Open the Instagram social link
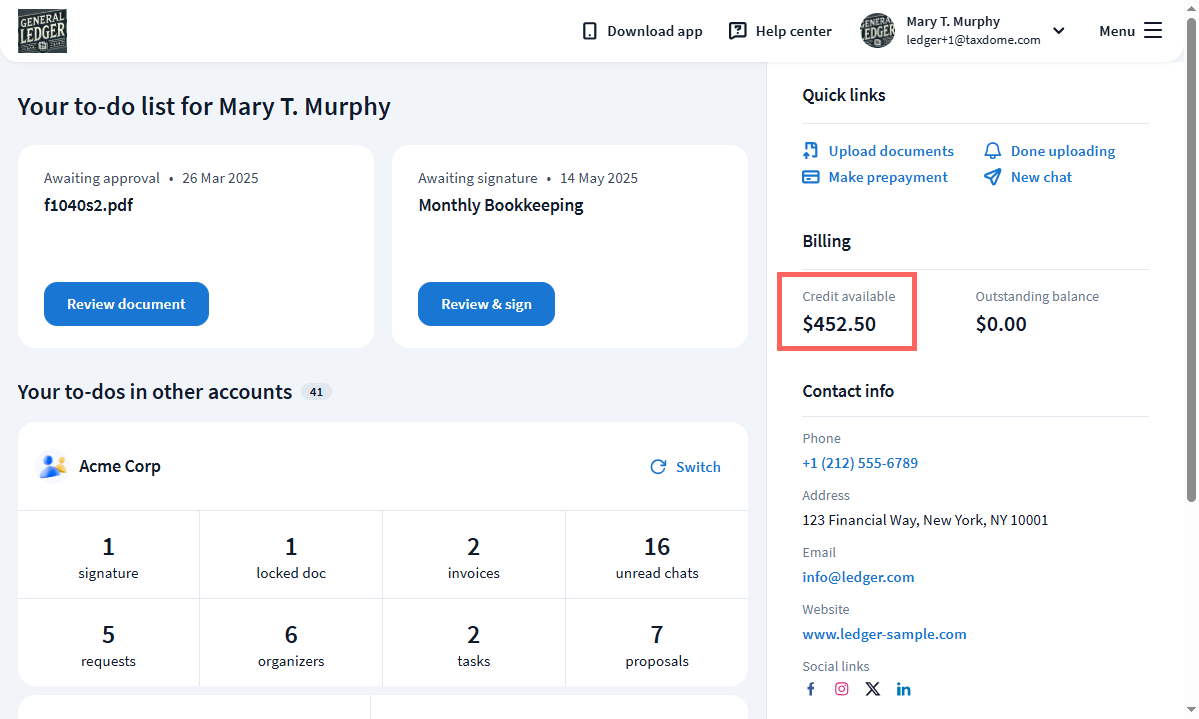Image resolution: width=1199 pixels, height=719 pixels. 842,689
